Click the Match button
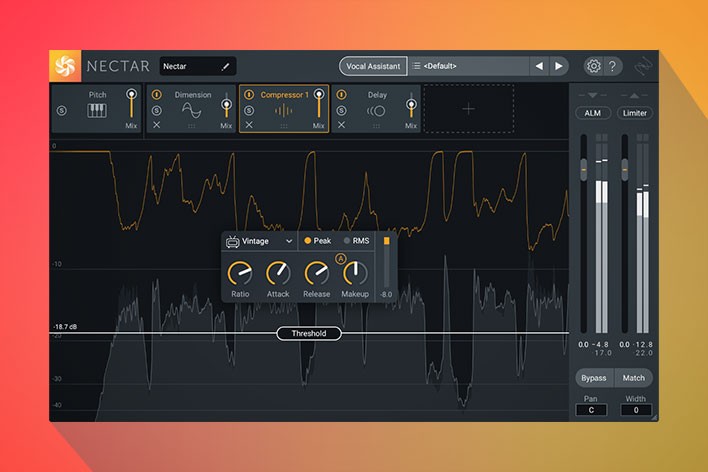Viewport: 708px width, 472px height. 634,378
